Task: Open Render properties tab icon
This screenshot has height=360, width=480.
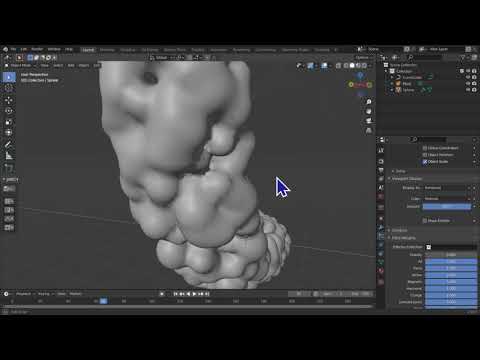Action: coord(381,162)
